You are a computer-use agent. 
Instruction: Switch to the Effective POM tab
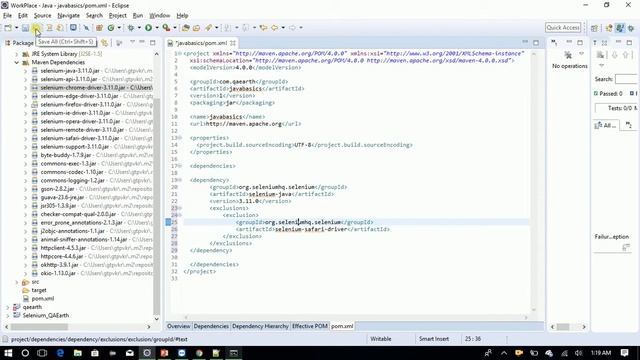[x=310, y=326]
